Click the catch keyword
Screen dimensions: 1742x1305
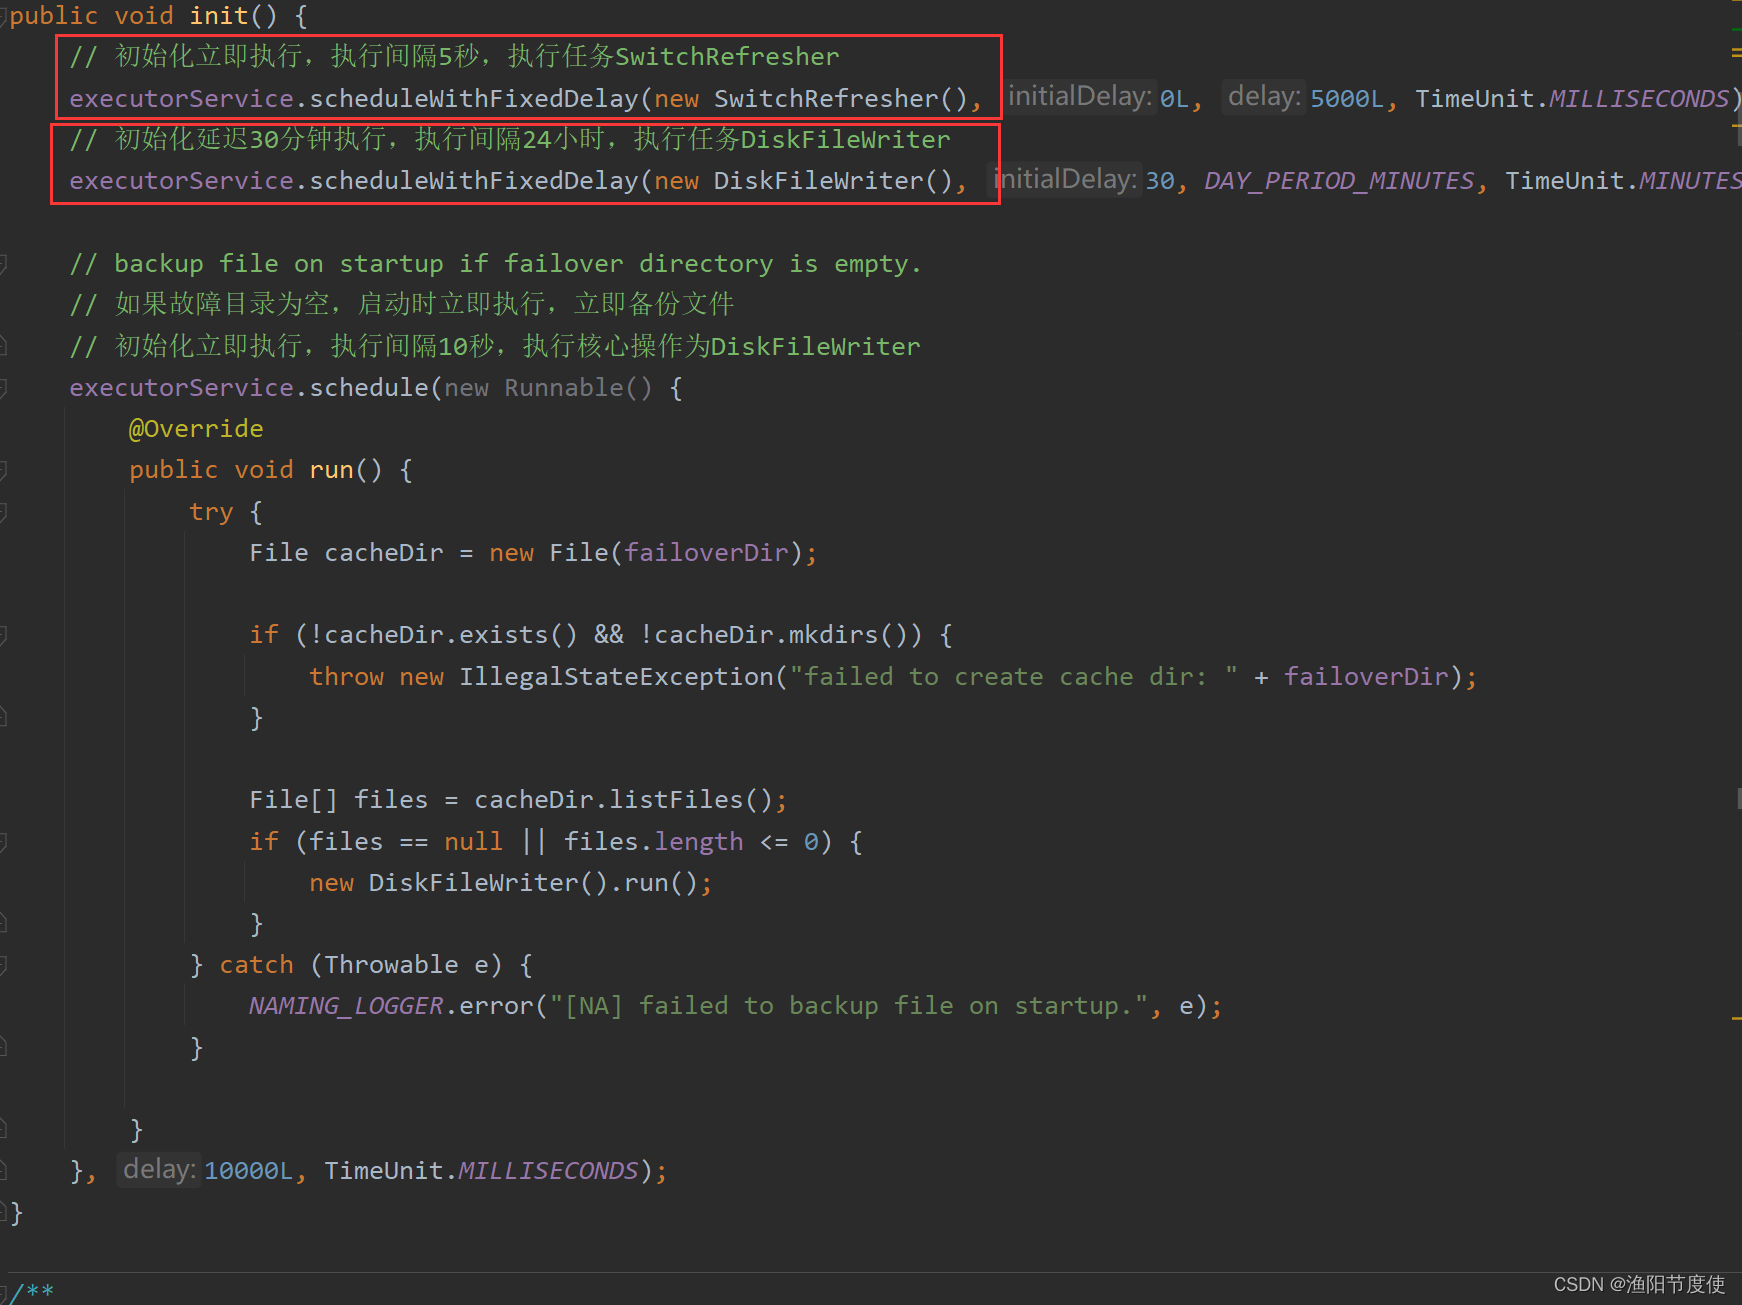click(256, 965)
